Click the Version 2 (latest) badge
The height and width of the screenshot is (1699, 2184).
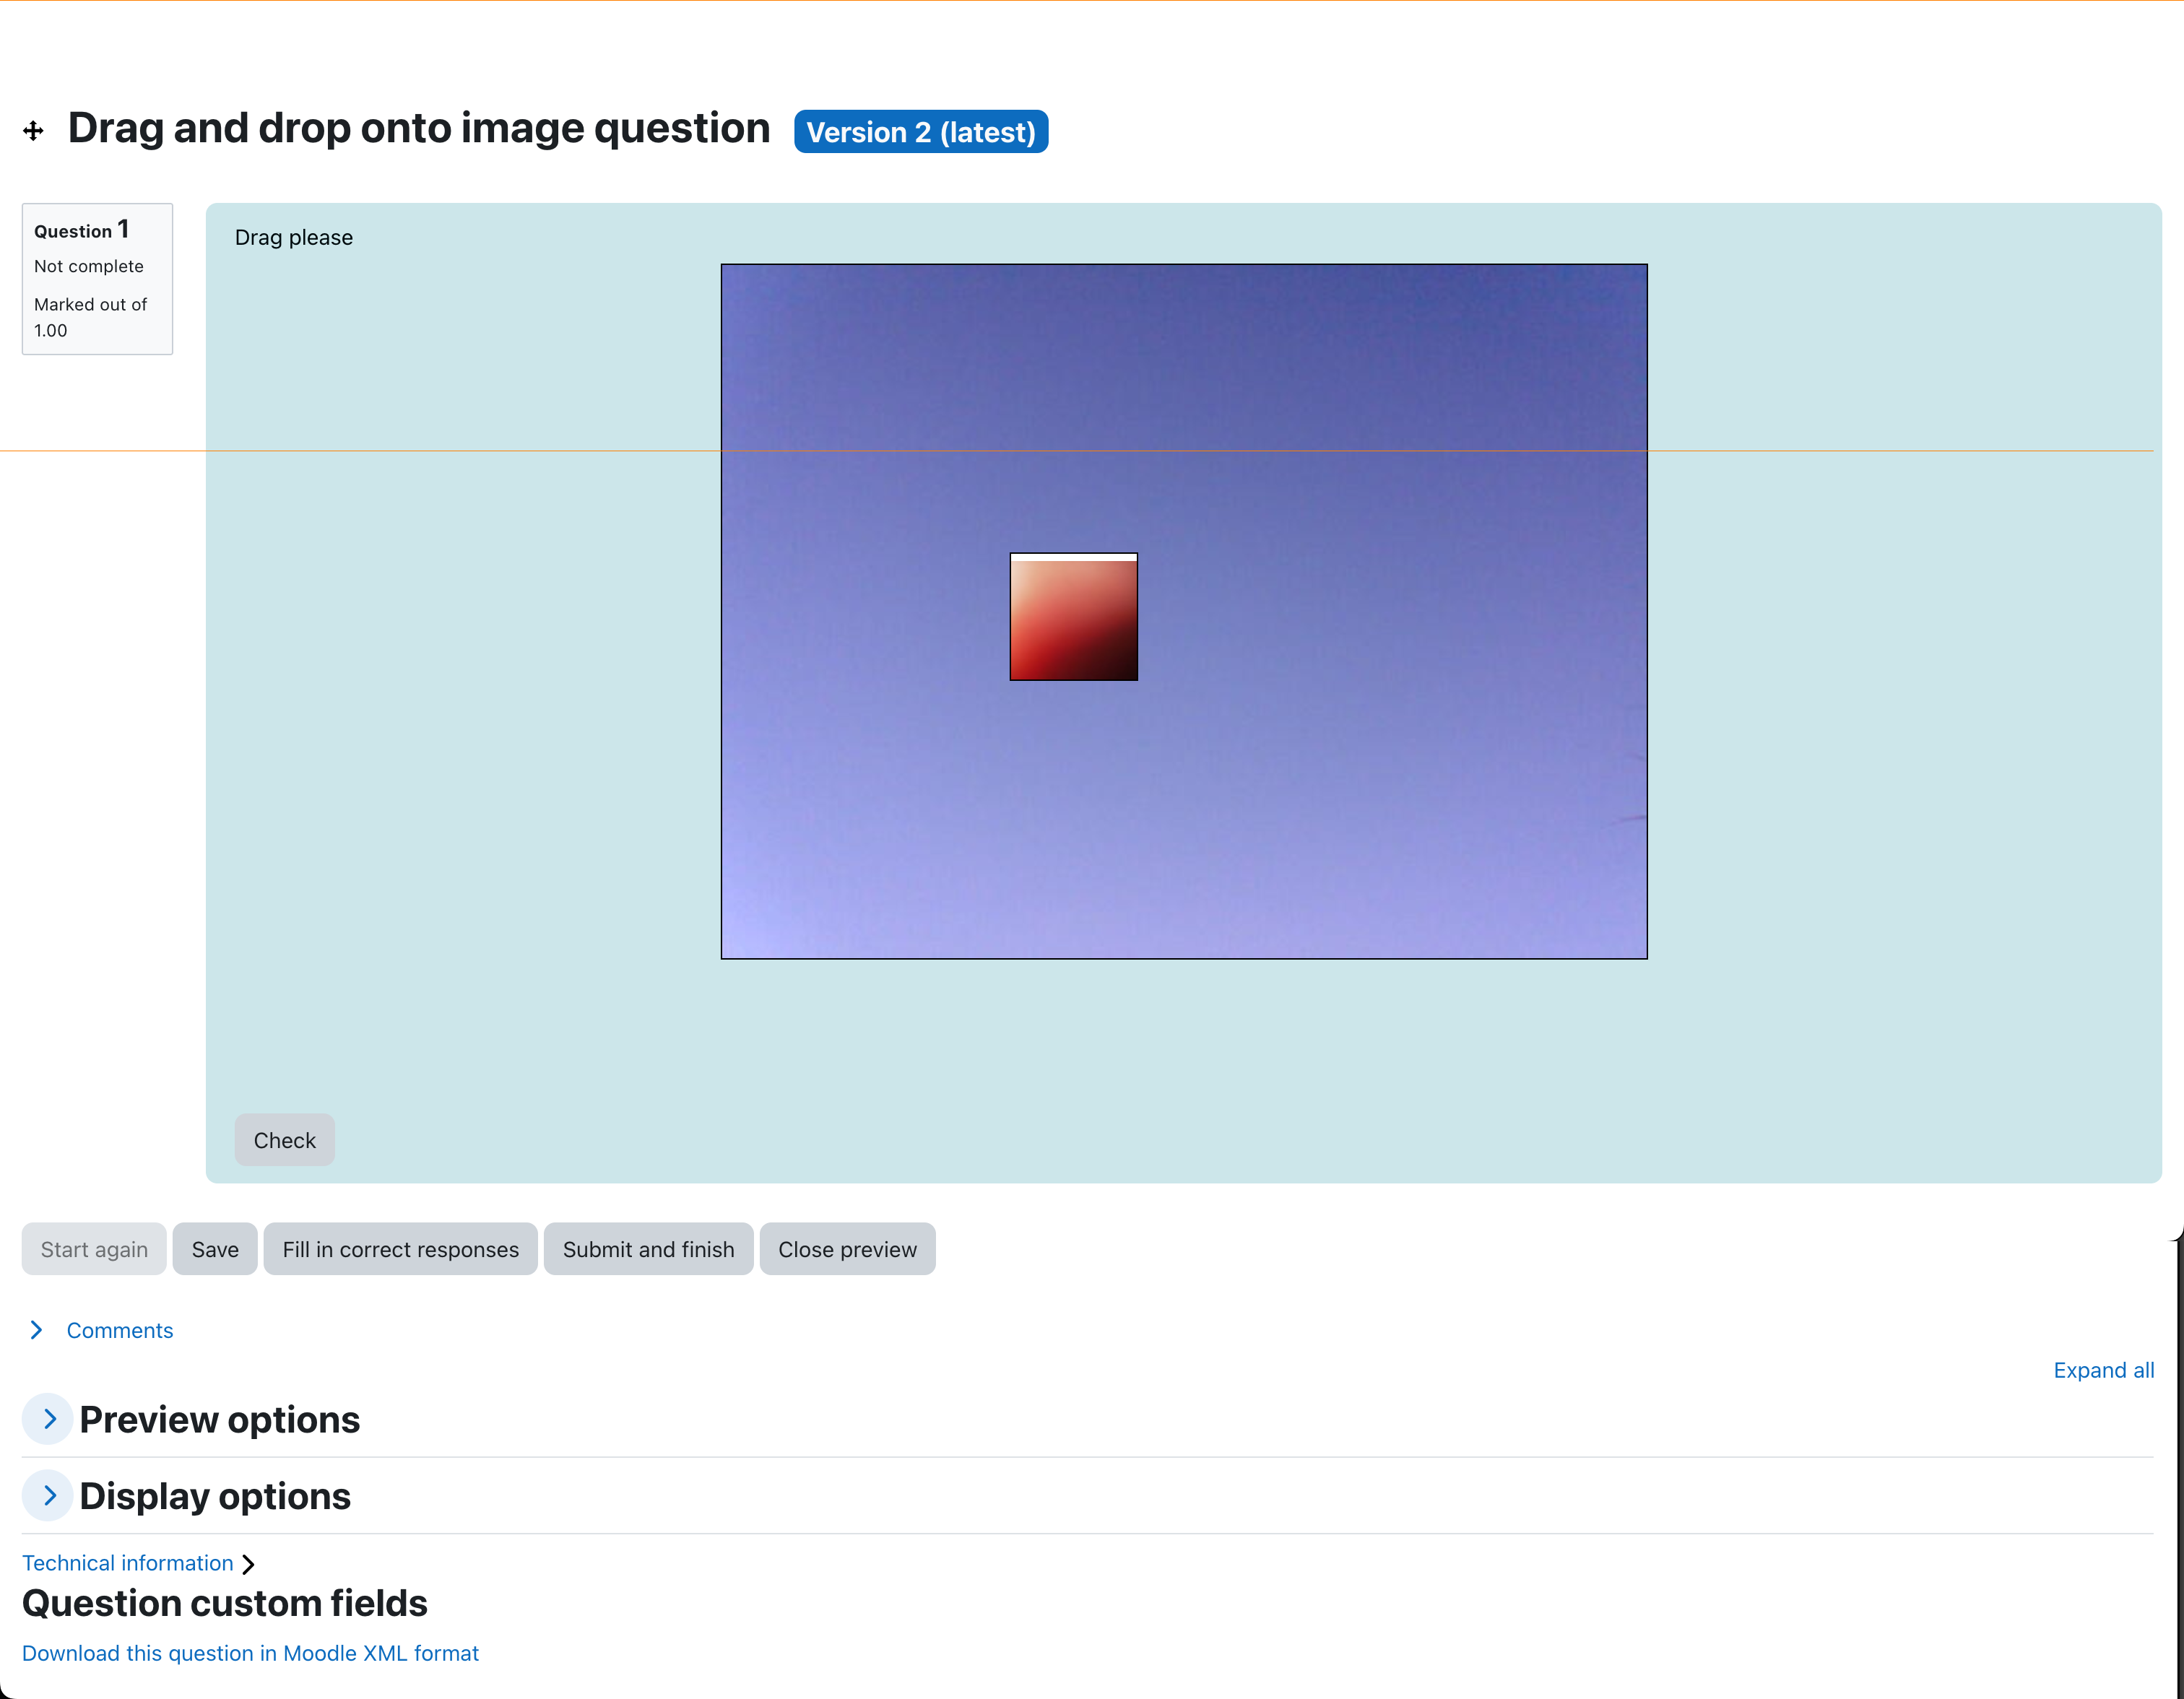coord(920,132)
